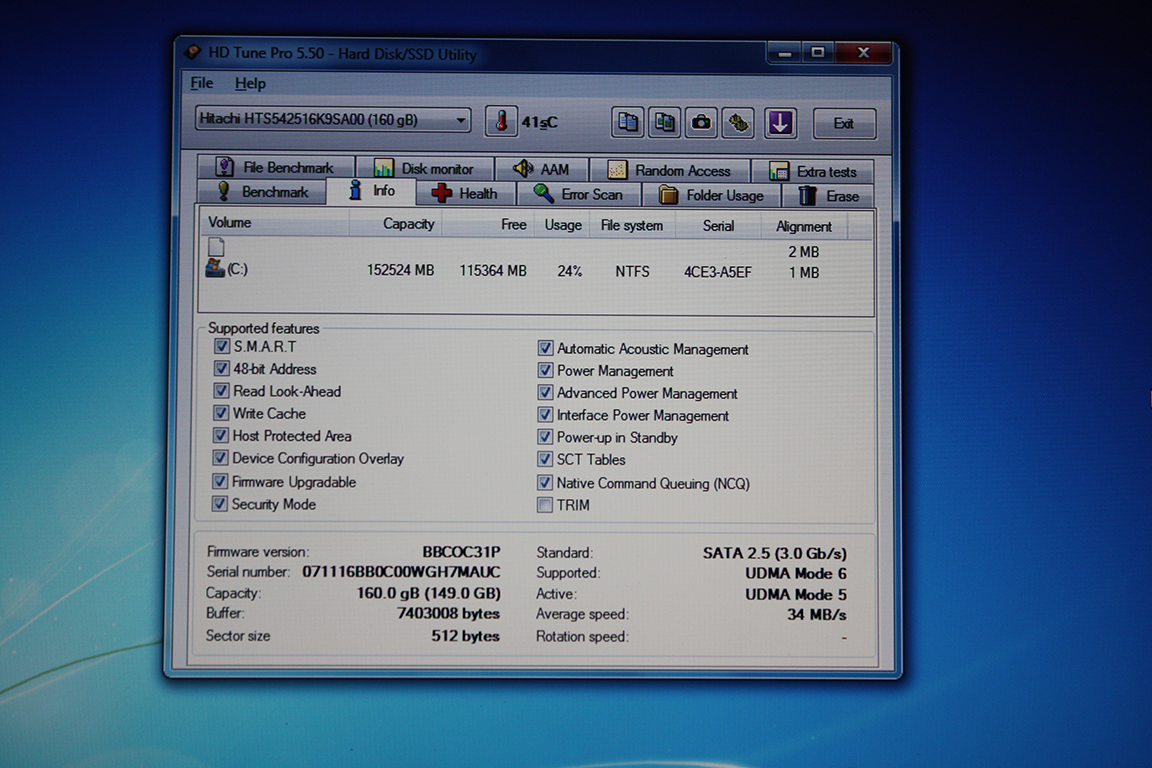Switch to the AAM tab

(x=541, y=169)
